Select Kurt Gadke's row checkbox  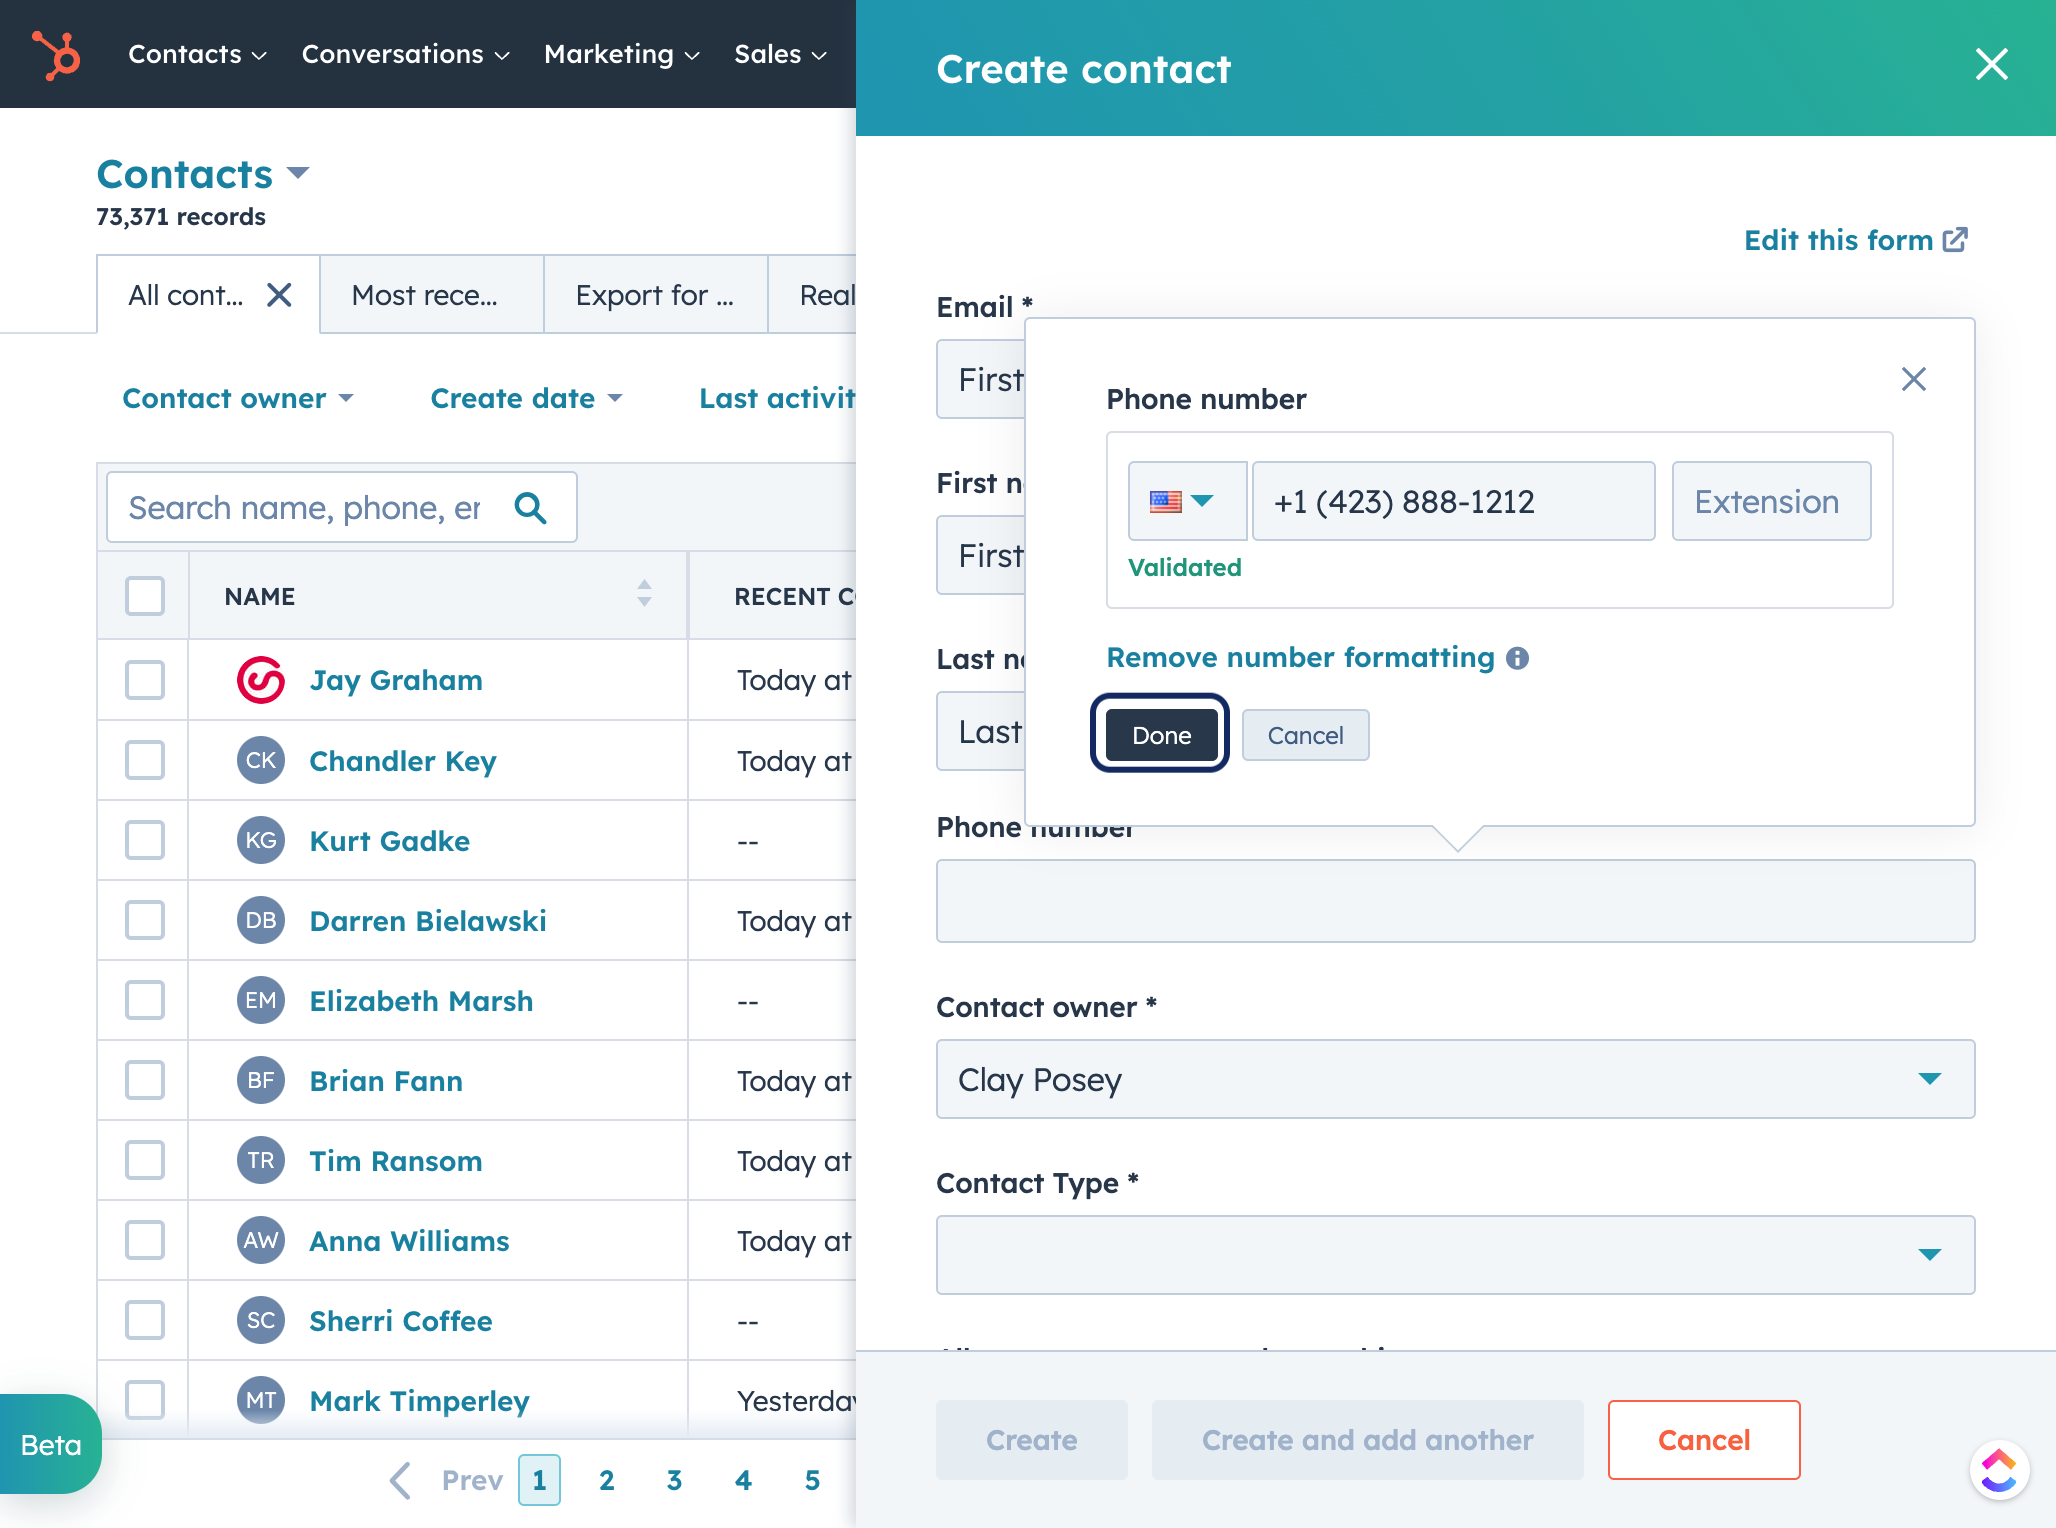pyautogui.click(x=145, y=840)
